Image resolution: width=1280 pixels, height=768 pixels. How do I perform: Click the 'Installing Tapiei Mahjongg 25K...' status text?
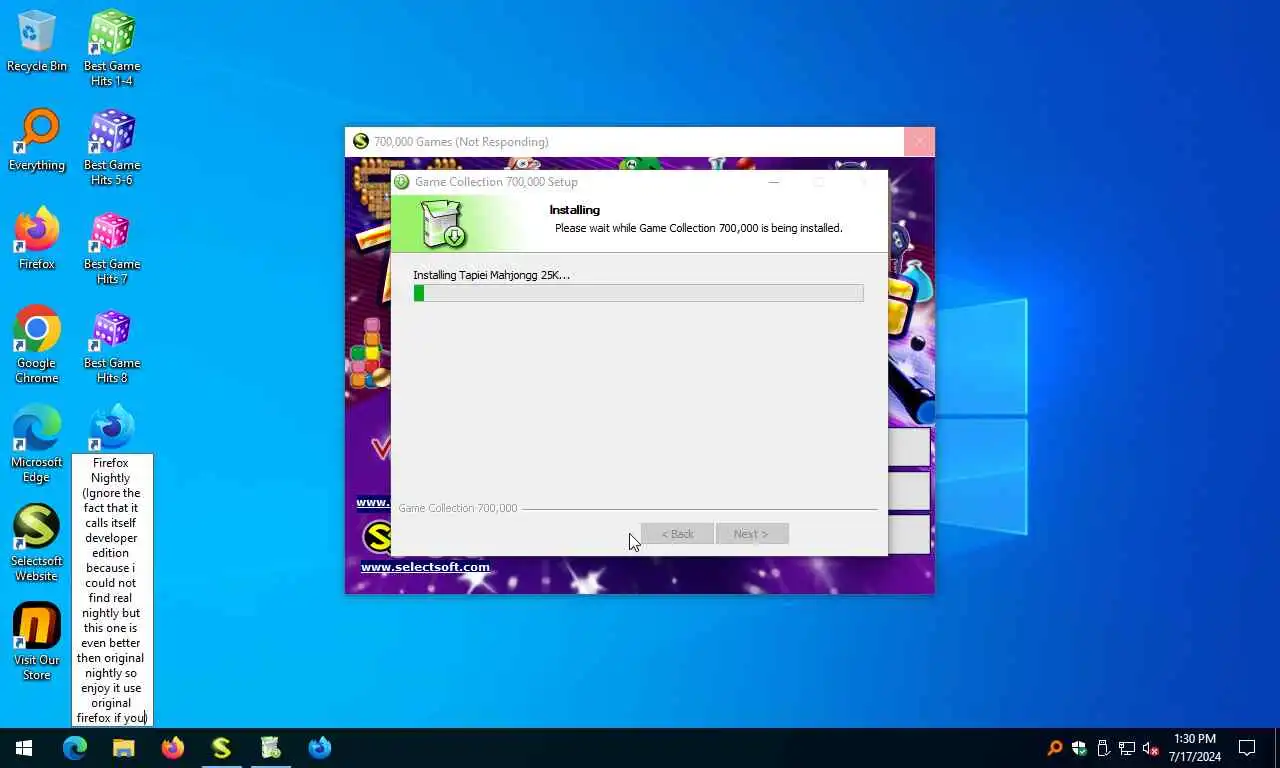491,275
